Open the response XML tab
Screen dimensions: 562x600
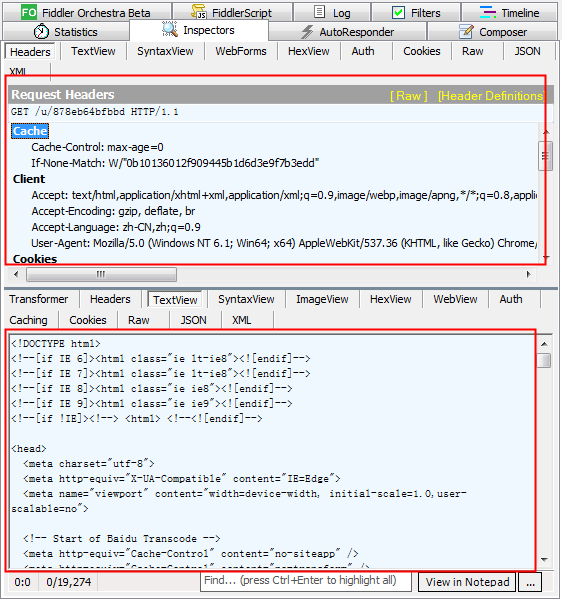(x=241, y=320)
